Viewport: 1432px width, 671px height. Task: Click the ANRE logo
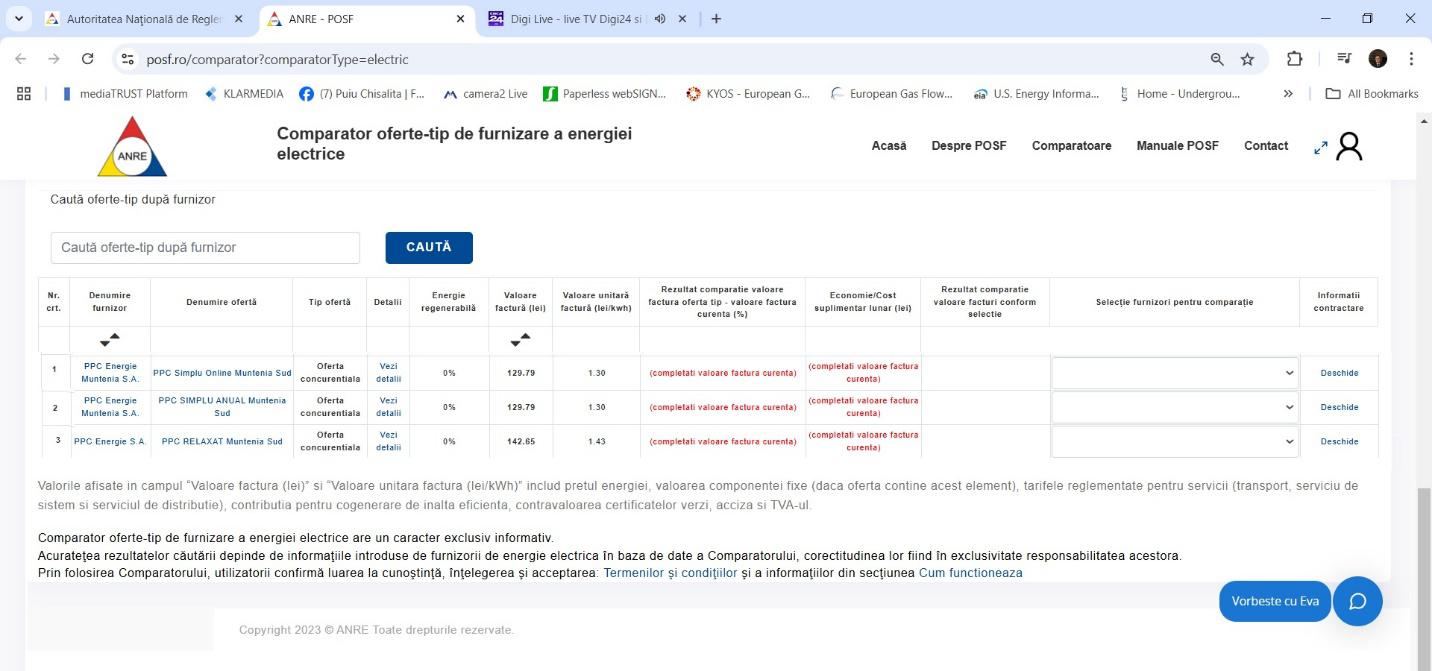(132, 147)
